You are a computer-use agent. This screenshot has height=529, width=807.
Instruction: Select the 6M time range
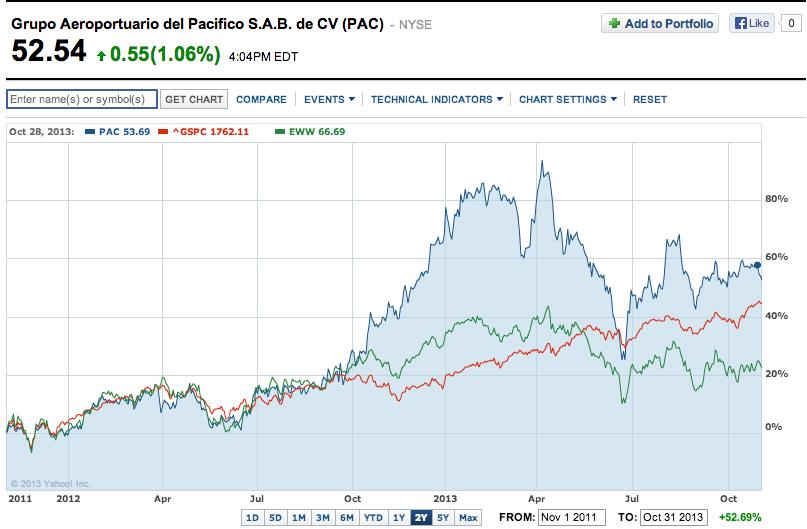click(347, 517)
